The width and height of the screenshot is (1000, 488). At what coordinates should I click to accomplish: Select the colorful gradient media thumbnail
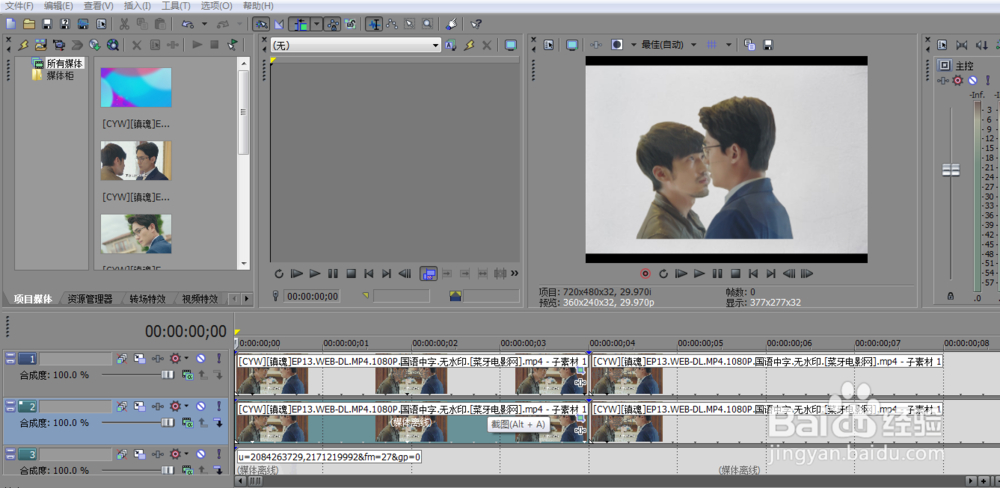tap(136, 87)
